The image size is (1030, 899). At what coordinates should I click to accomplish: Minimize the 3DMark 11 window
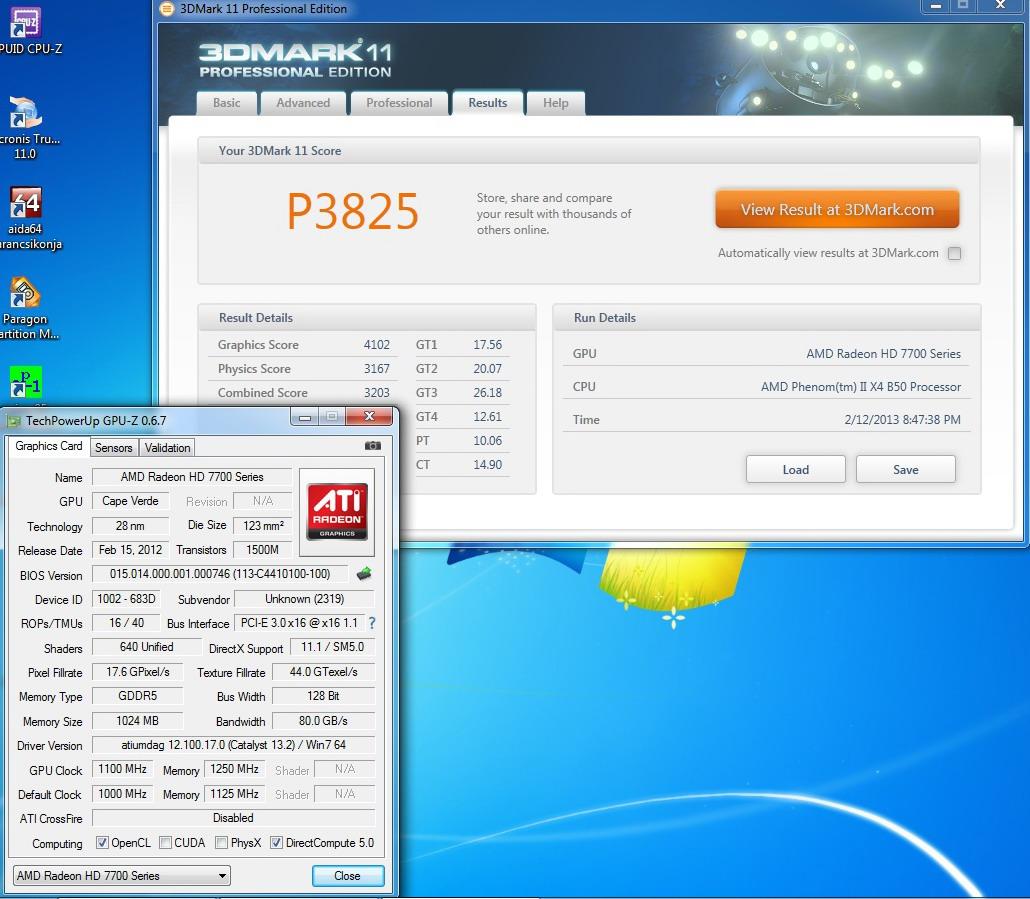pyautogui.click(x=935, y=6)
